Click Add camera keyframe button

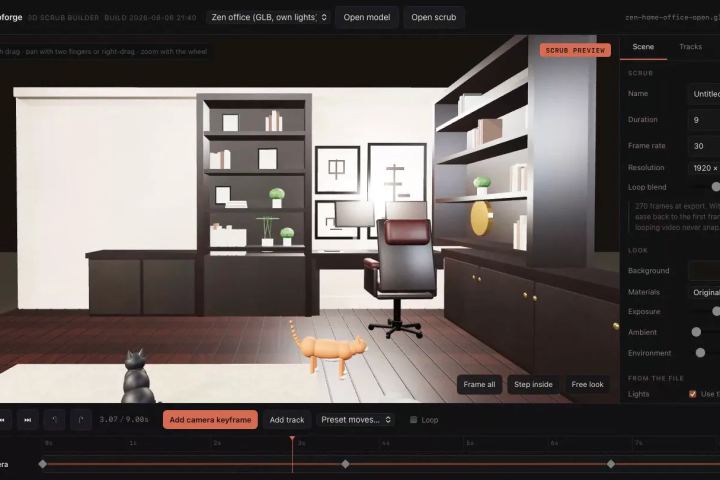pyautogui.click(x=210, y=420)
